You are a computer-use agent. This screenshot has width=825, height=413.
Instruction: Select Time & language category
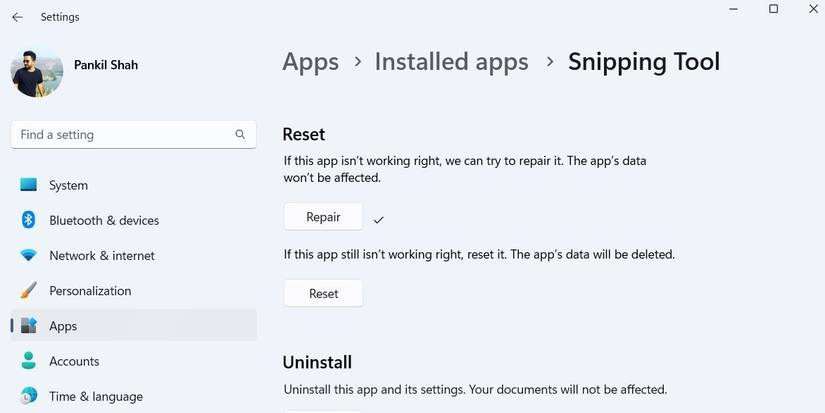click(96, 396)
